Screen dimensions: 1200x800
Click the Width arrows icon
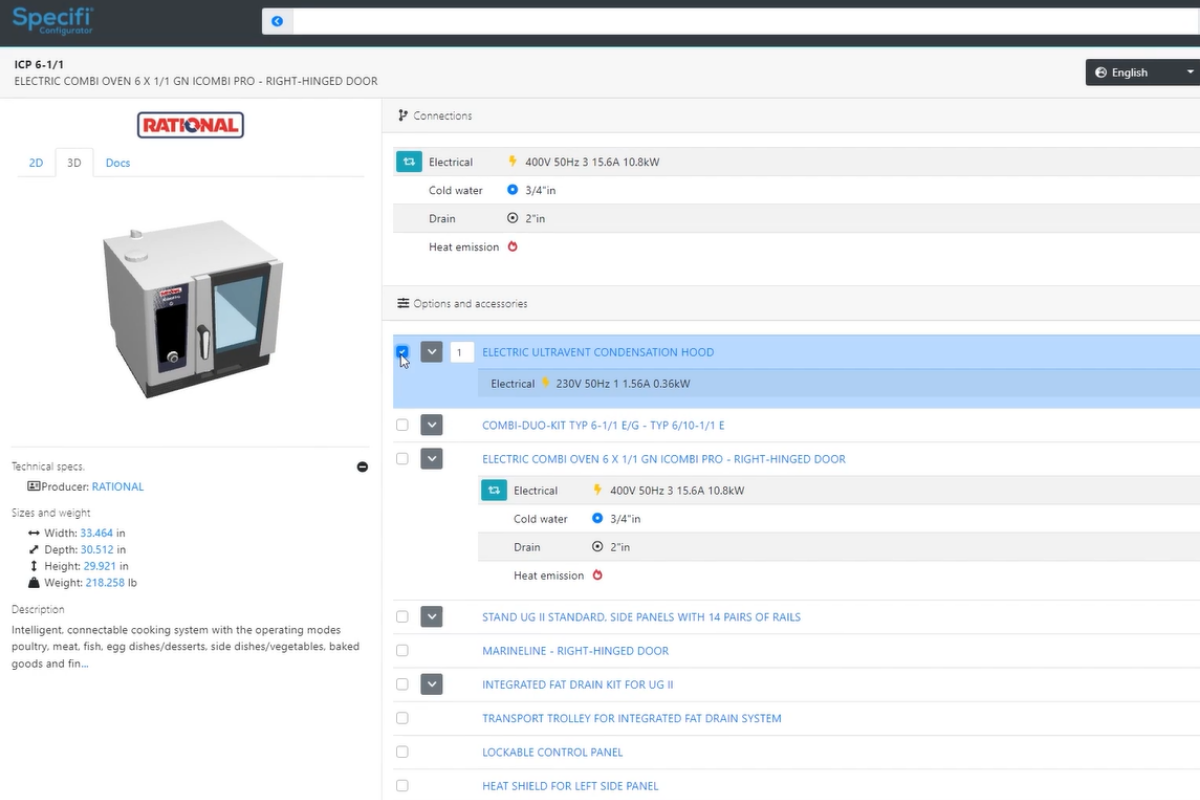coord(34,534)
